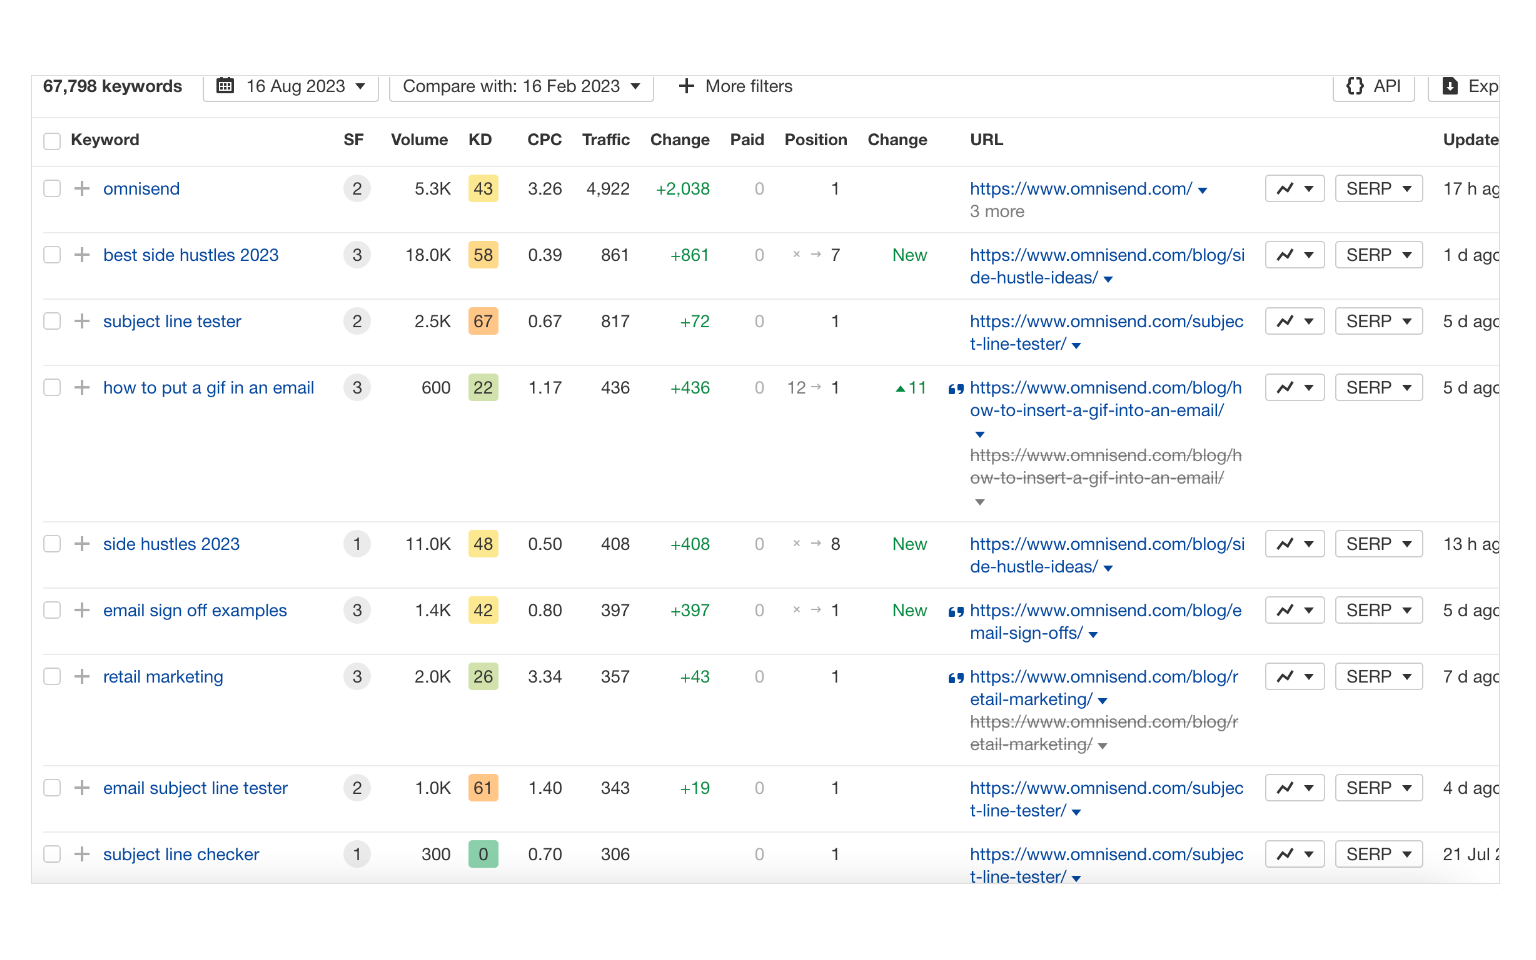Sort by the Volume column header

(x=419, y=140)
